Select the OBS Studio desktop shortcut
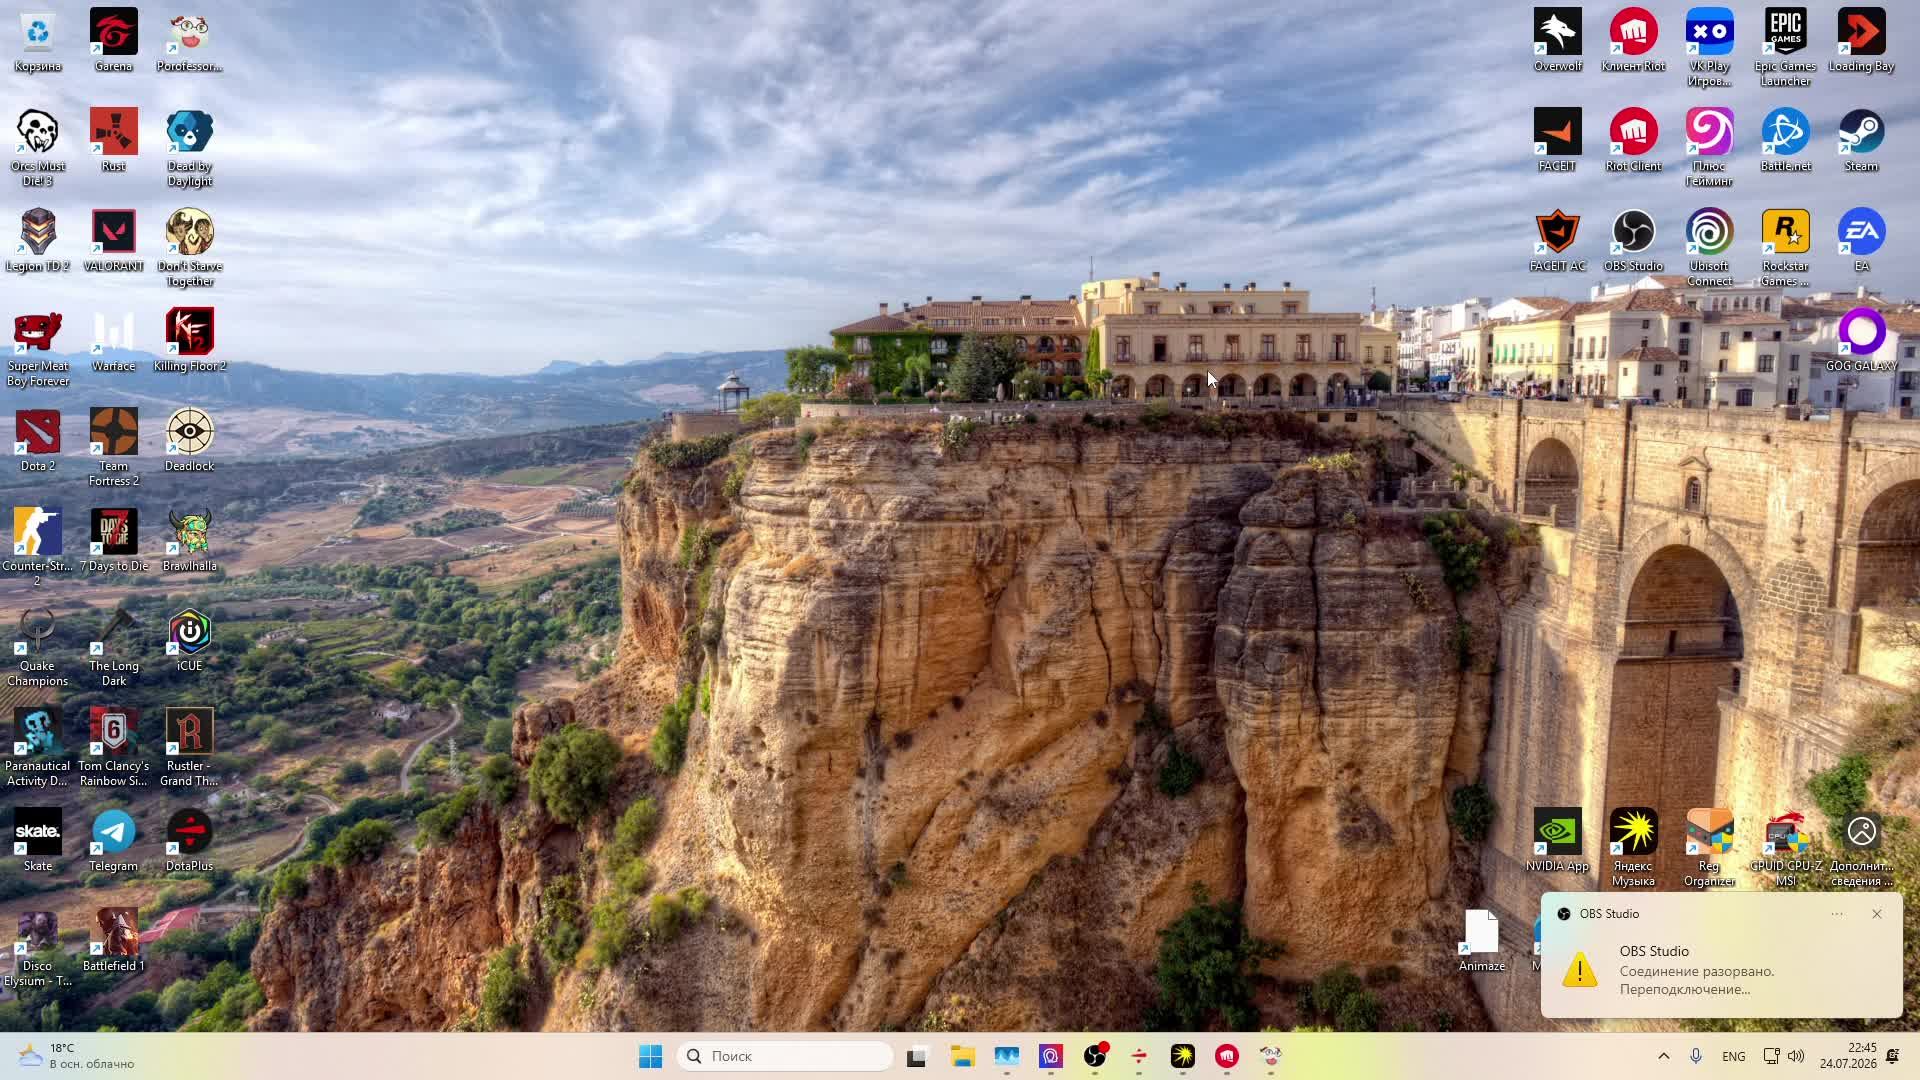 [x=1633, y=241]
